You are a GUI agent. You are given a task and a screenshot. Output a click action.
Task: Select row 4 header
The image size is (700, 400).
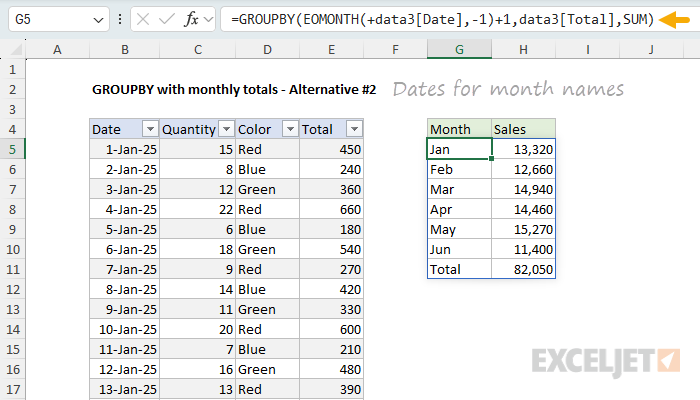click(x=12, y=129)
